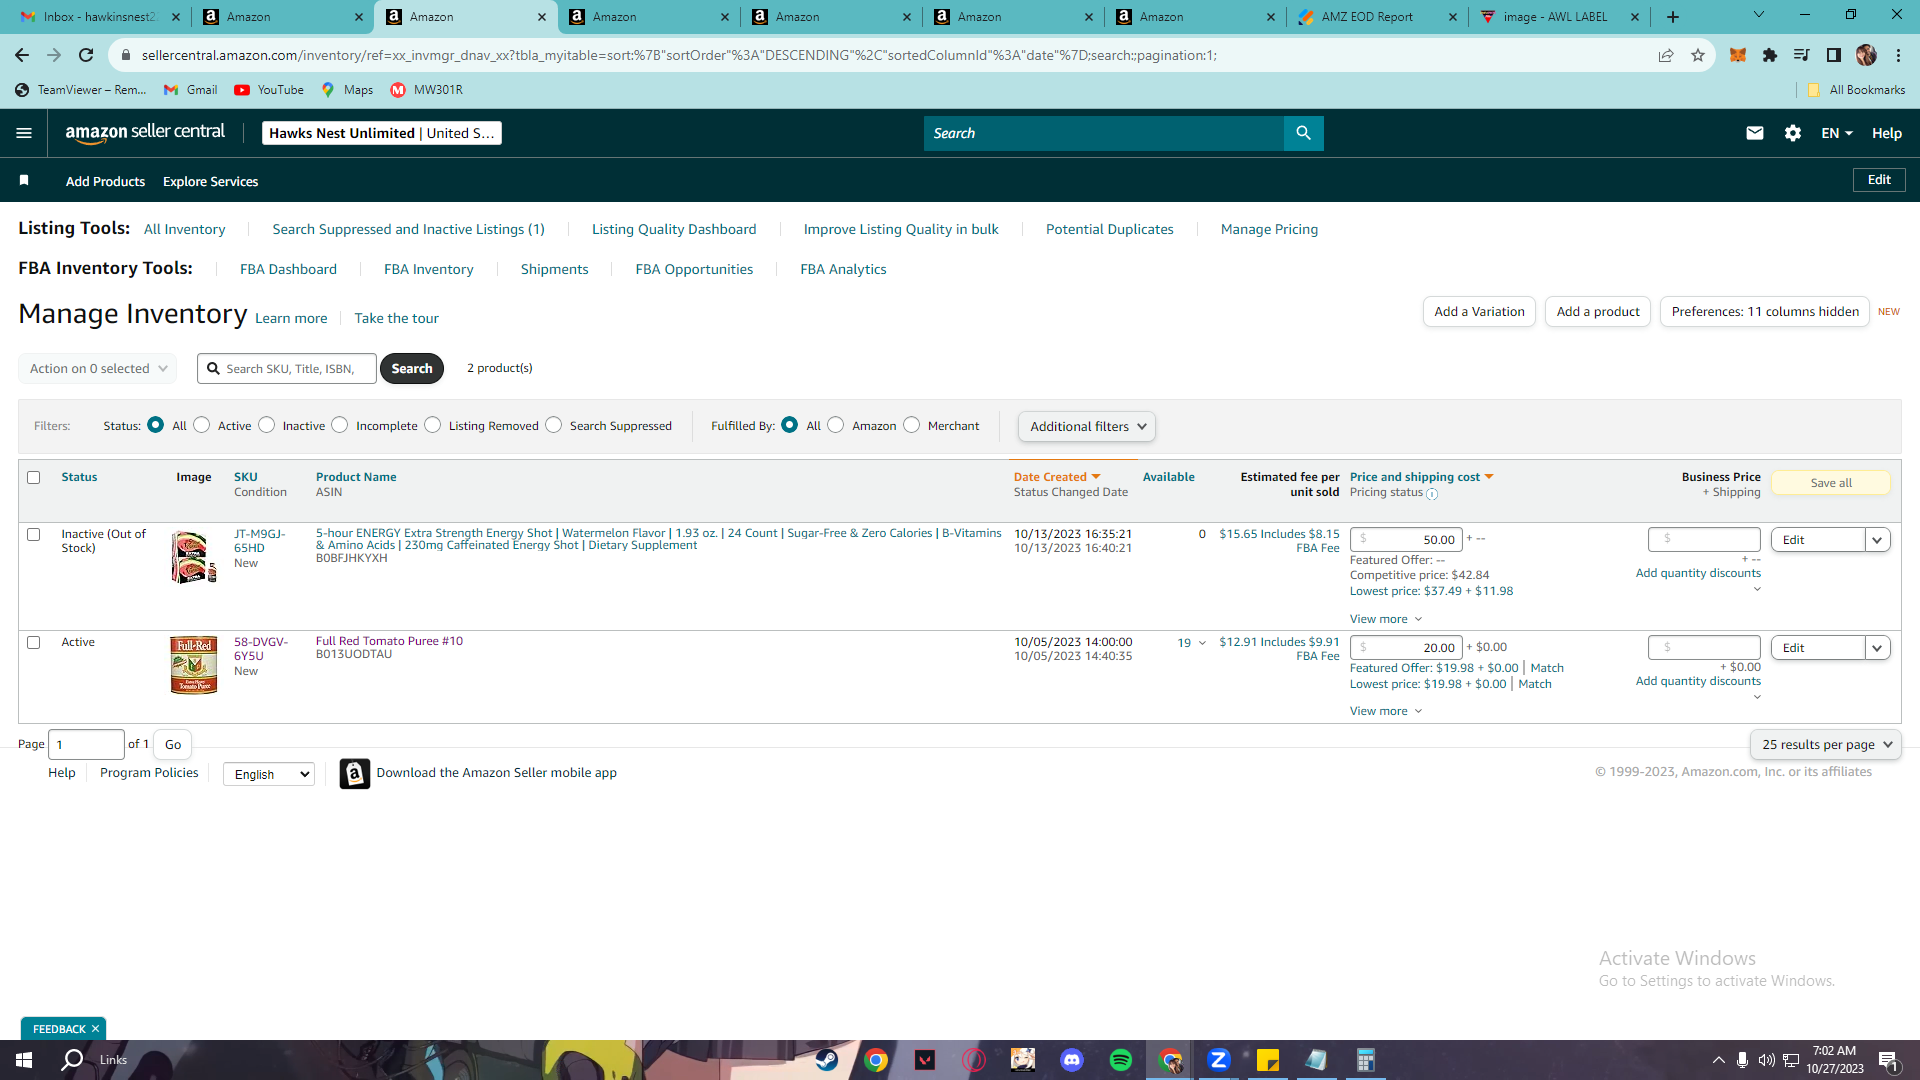Open the Chrome three-dot menu
This screenshot has width=1920, height=1080.
[1898, 55]
